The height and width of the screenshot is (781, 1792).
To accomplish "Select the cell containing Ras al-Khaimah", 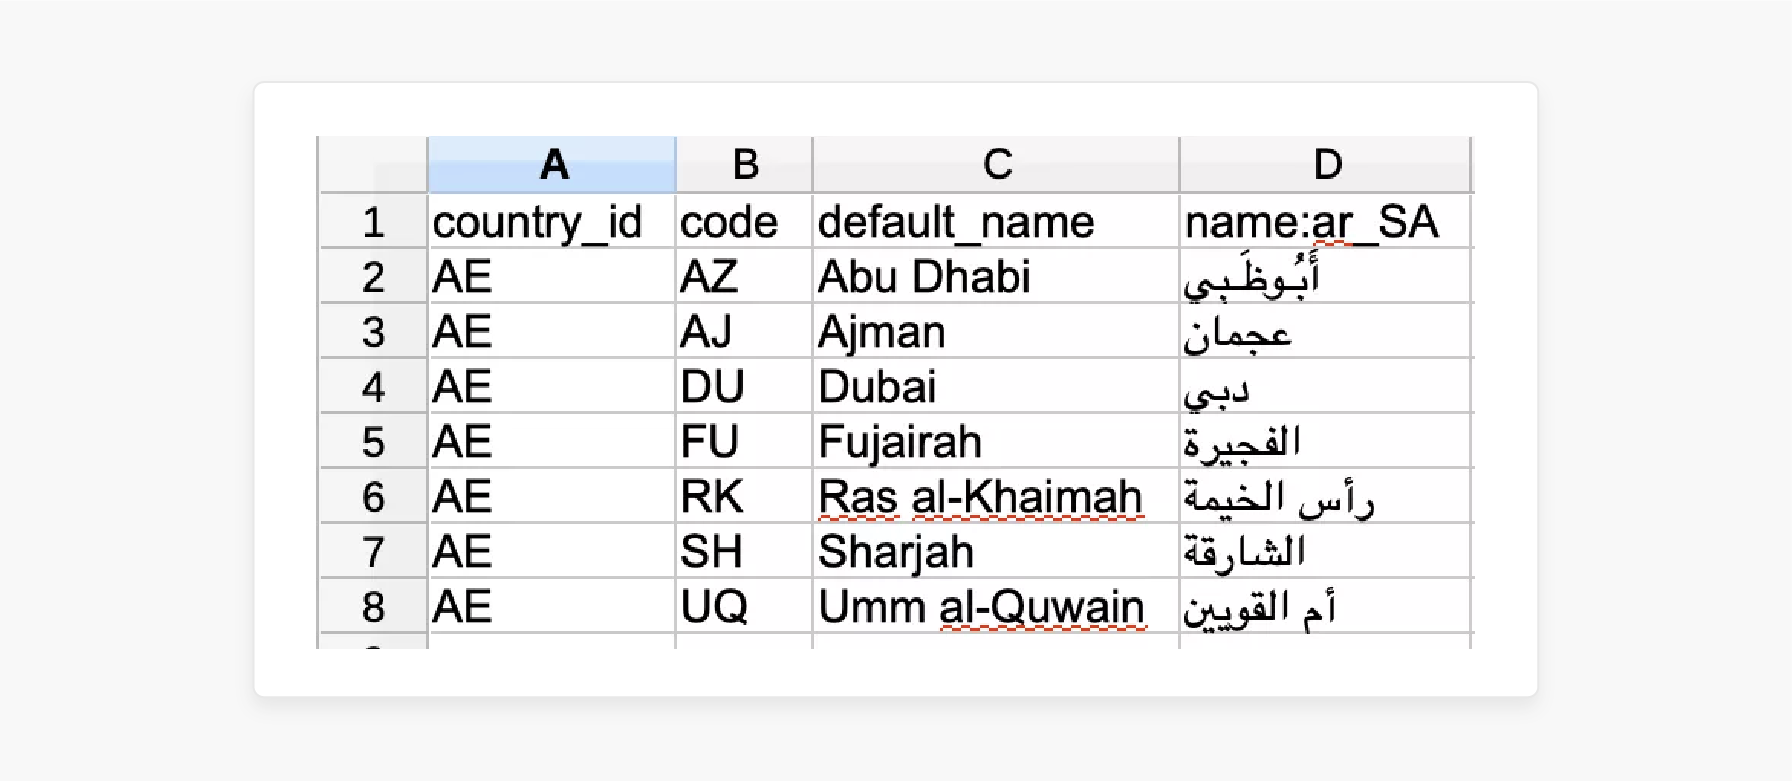I will pos(995,496).
